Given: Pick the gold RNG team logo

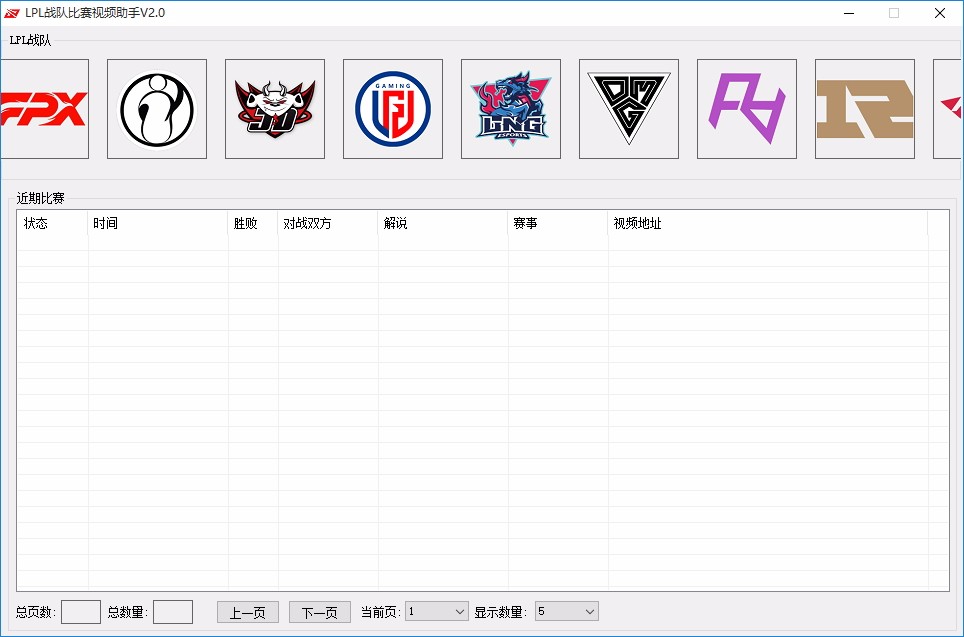Looking at the screenshot, I should (865, 109).
